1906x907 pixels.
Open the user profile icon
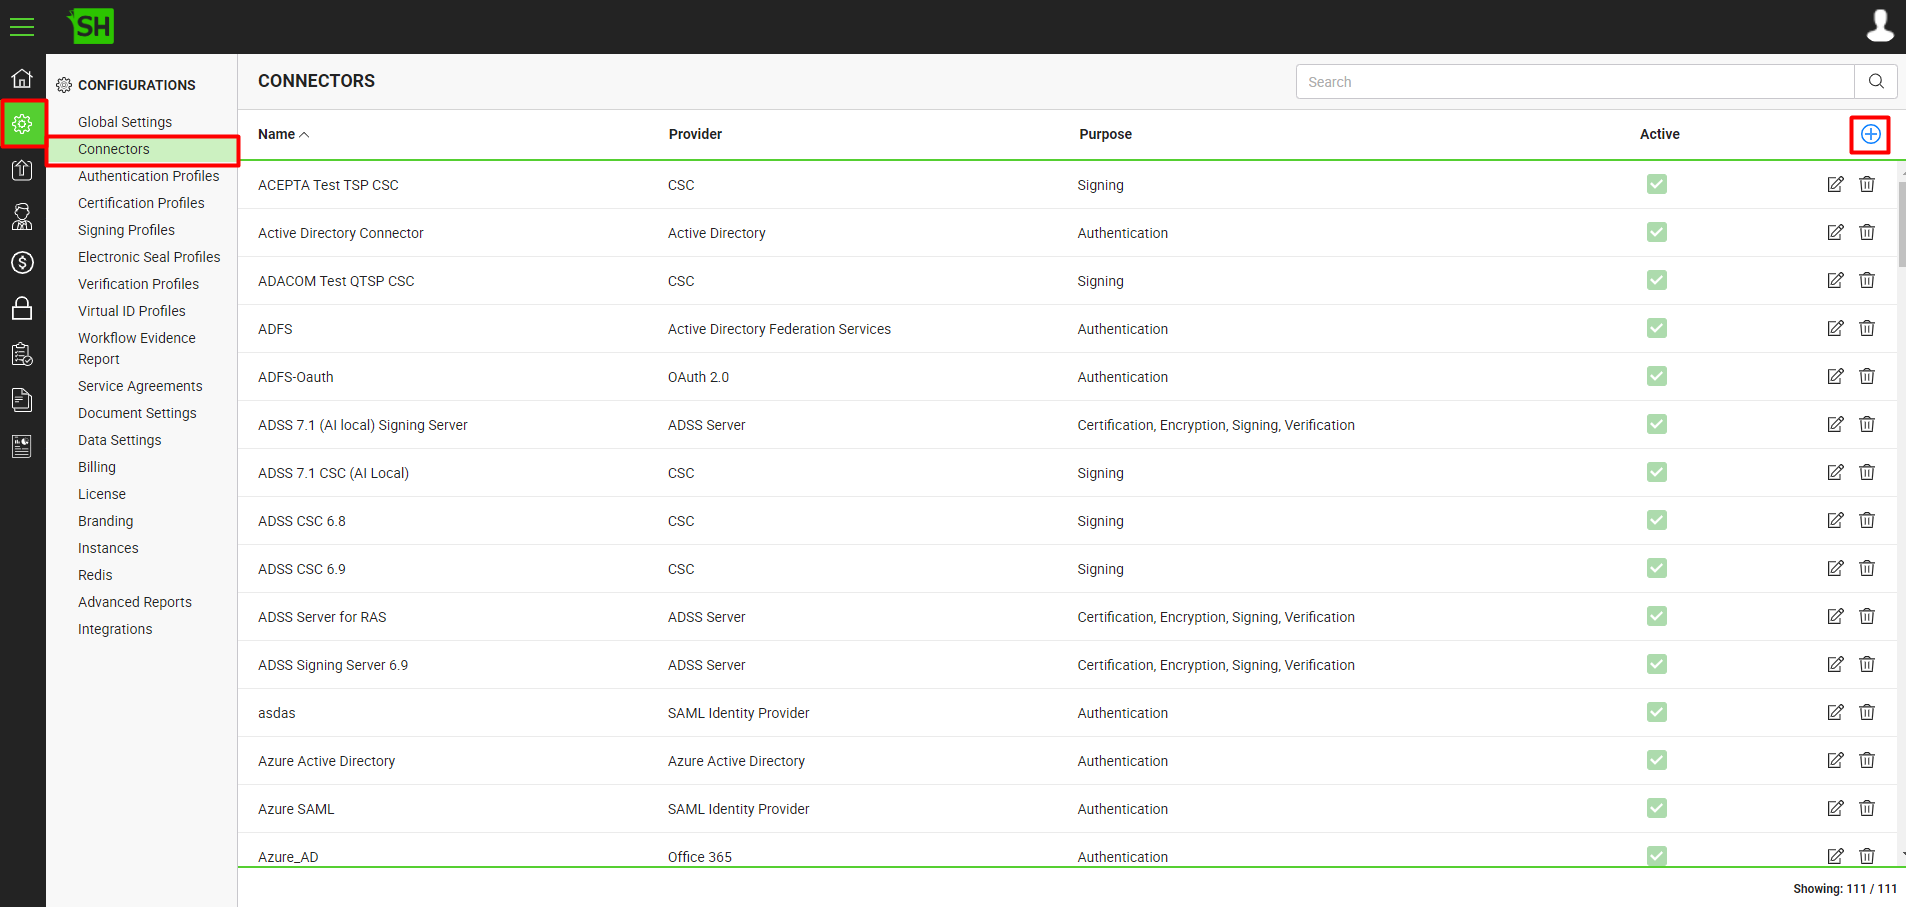(1880, 26)
